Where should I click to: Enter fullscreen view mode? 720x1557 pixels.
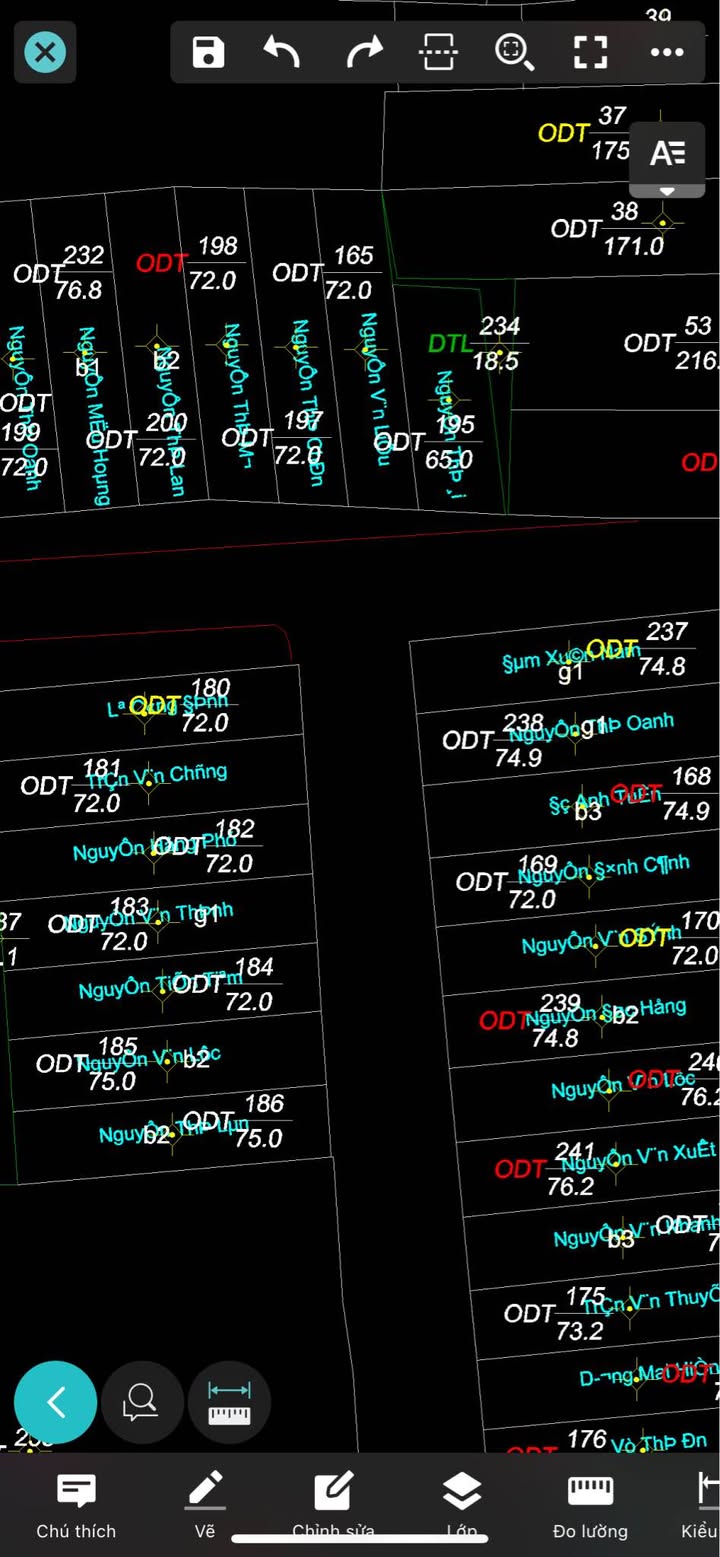tap(590, 52)
